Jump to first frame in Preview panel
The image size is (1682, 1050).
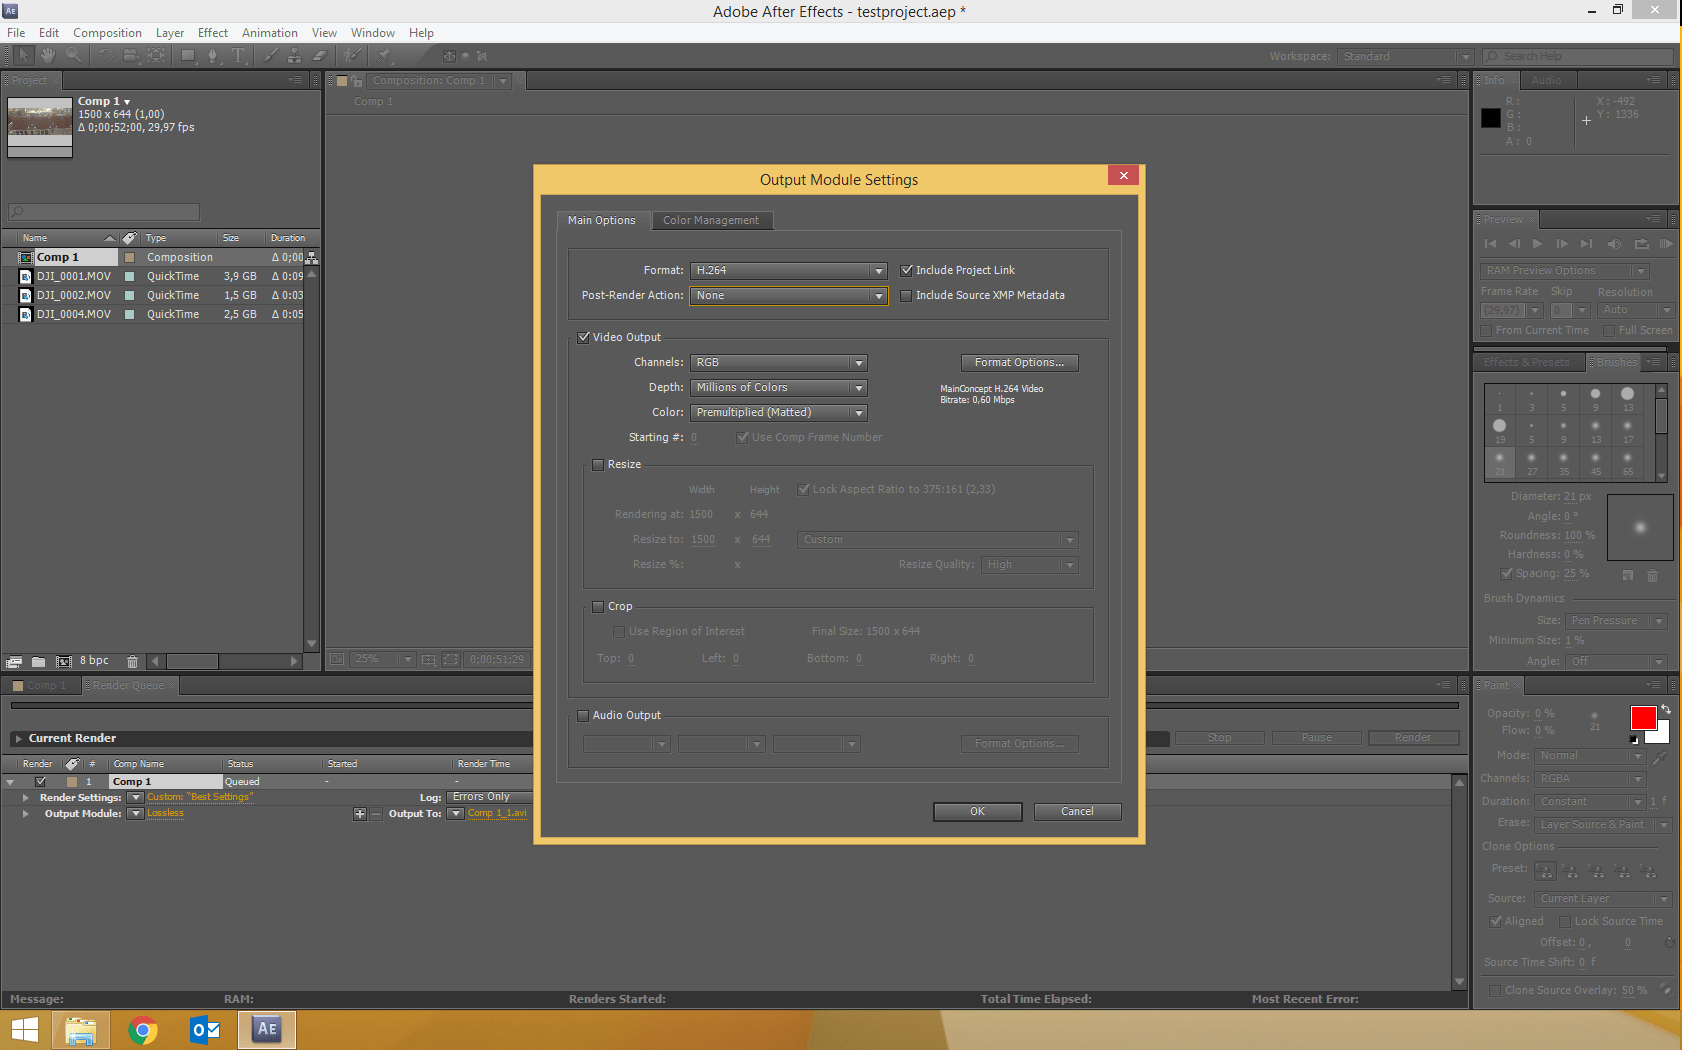click(x=1490, y=244)
